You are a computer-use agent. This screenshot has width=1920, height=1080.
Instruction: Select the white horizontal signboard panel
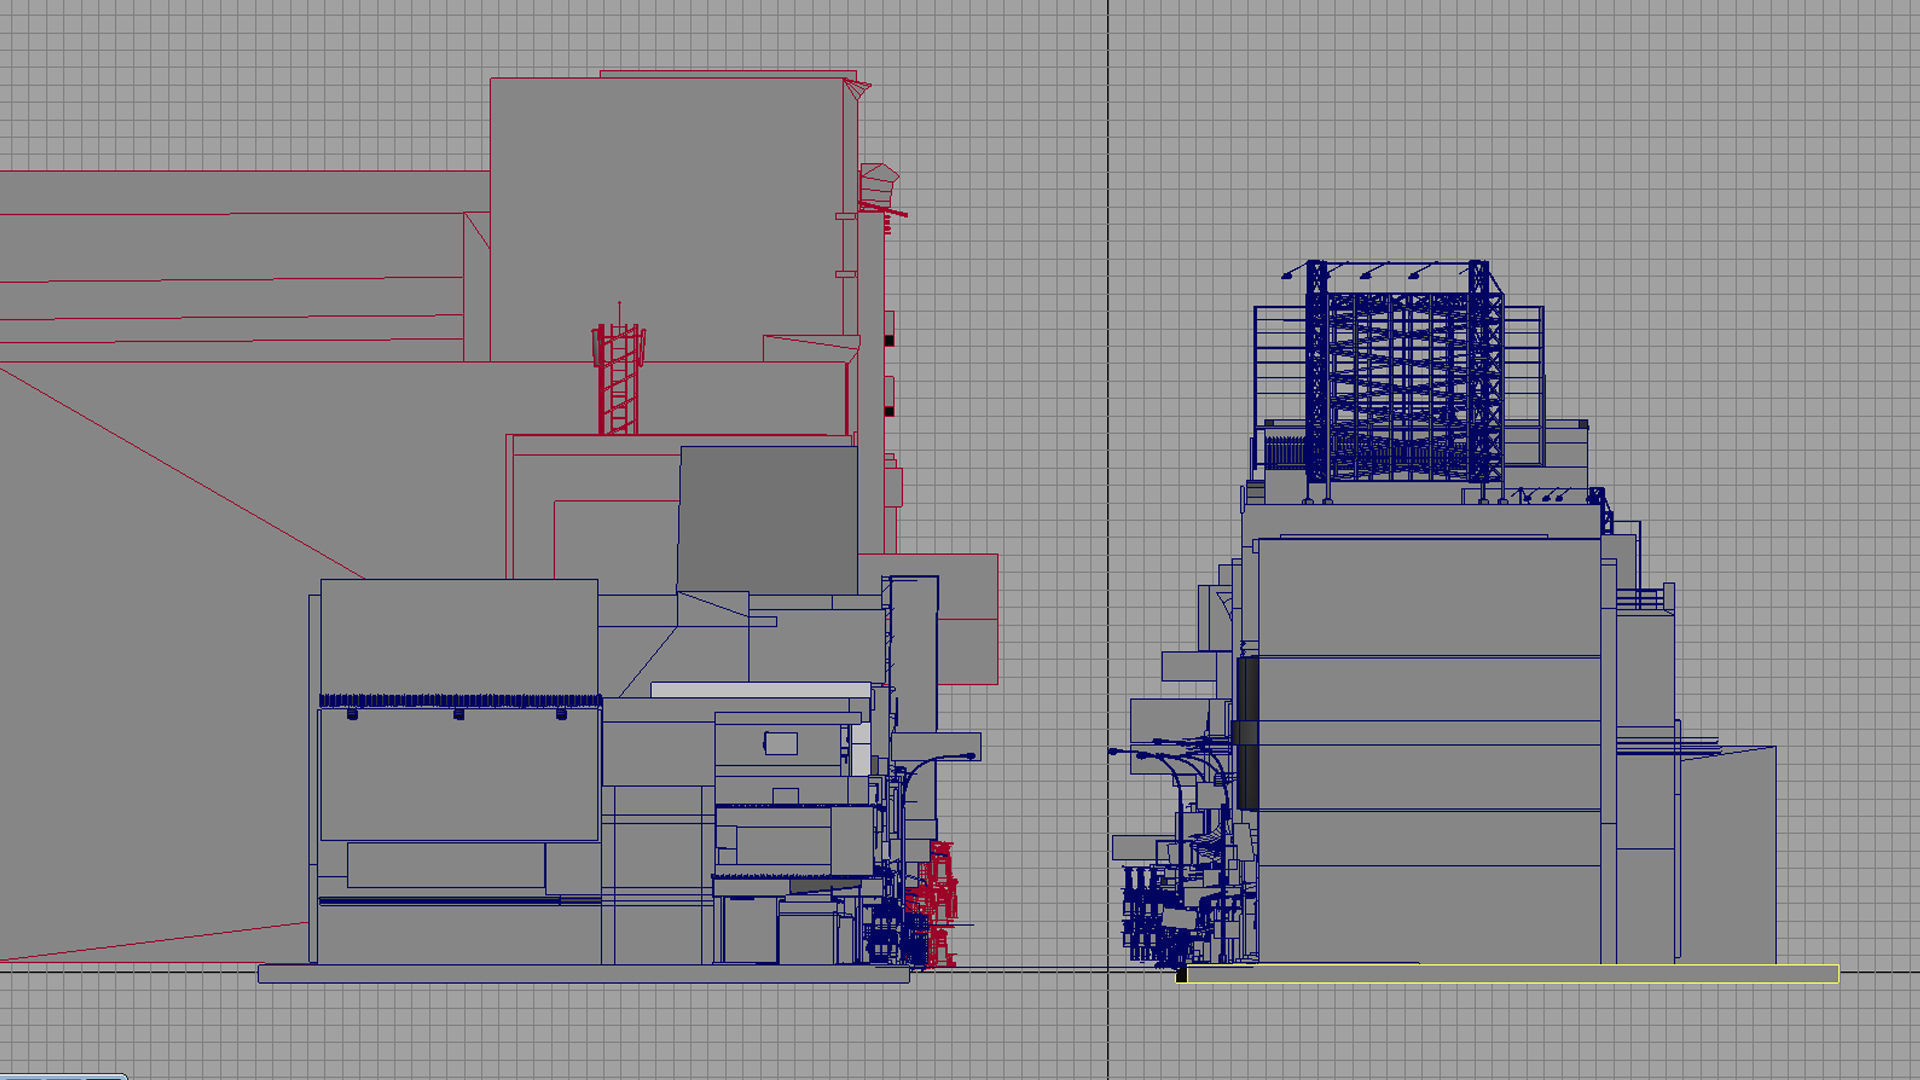point(760,690)
